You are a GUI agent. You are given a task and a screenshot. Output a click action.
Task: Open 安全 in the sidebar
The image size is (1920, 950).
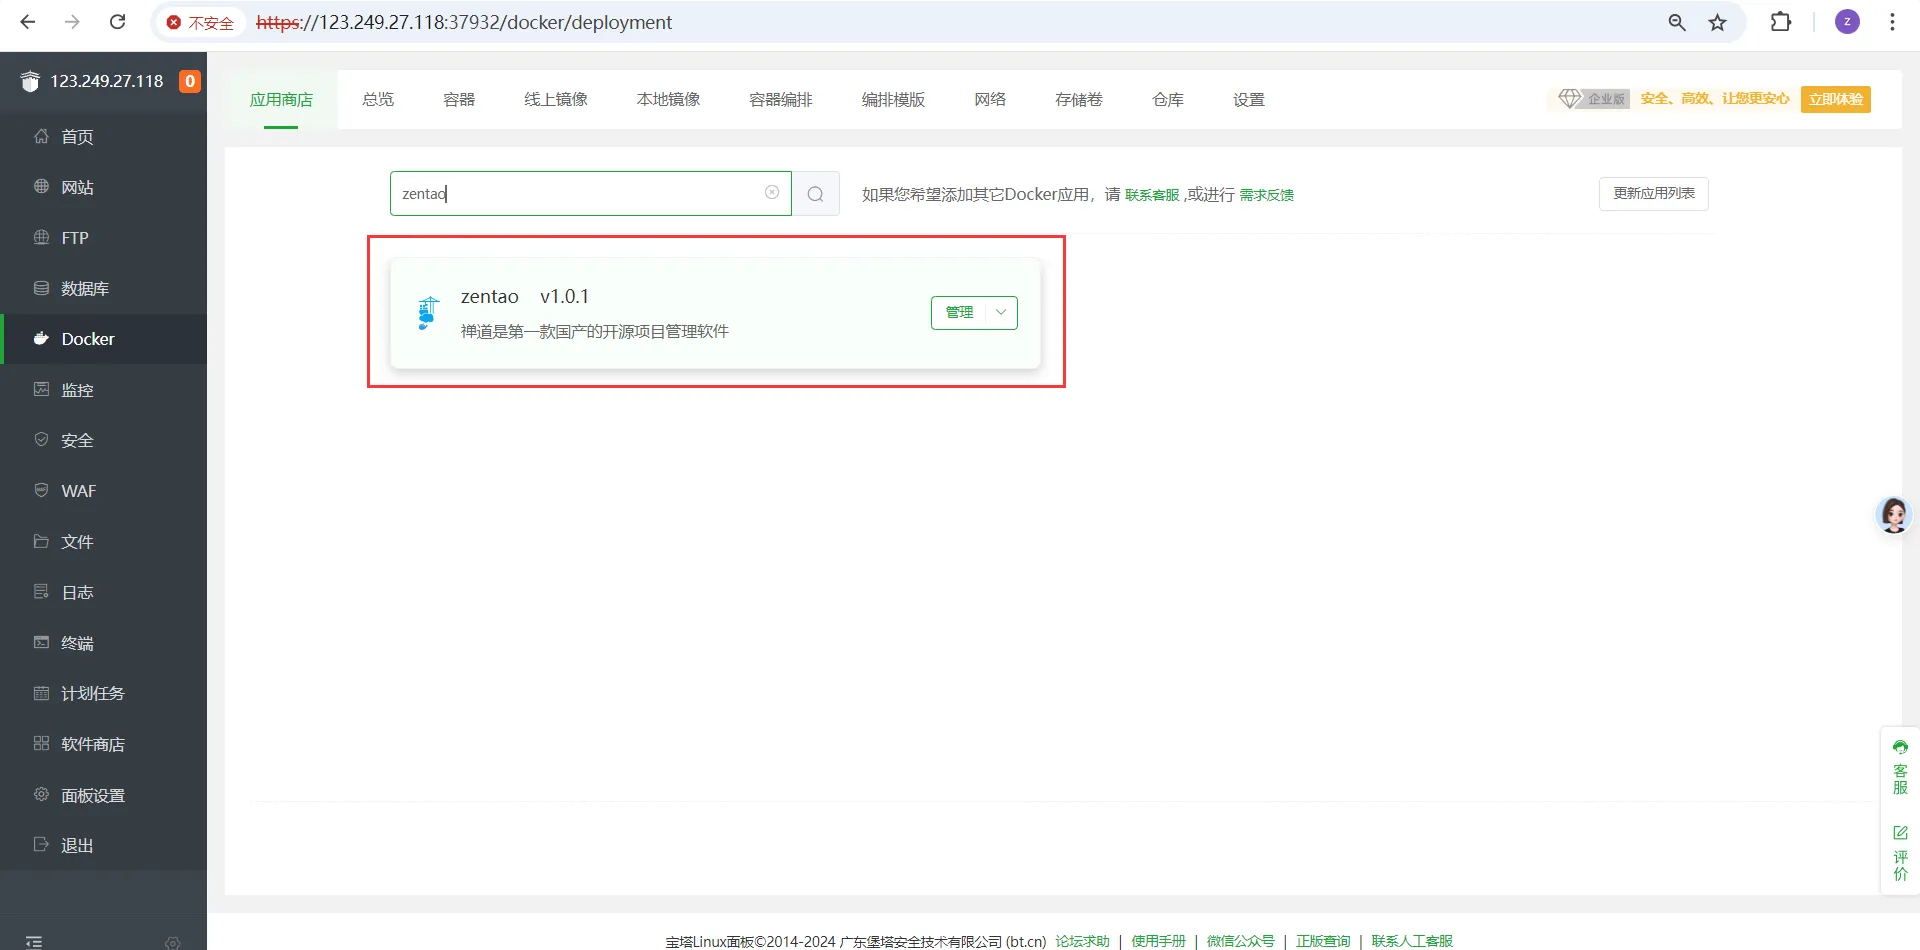point(104,440)
